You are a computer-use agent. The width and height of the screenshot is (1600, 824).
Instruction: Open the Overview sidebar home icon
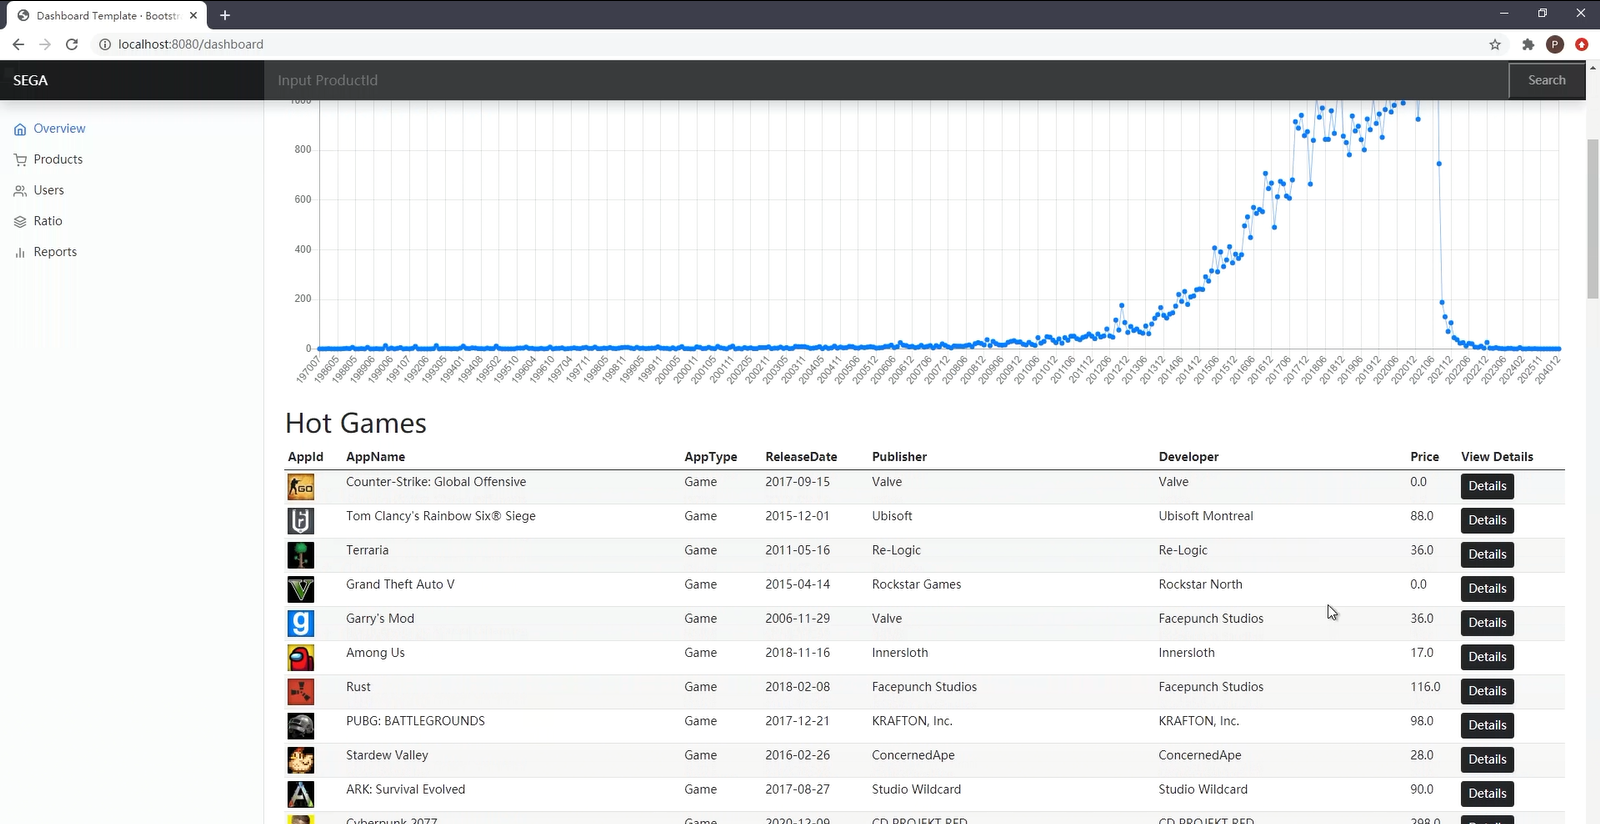click(x=20, y=129)
